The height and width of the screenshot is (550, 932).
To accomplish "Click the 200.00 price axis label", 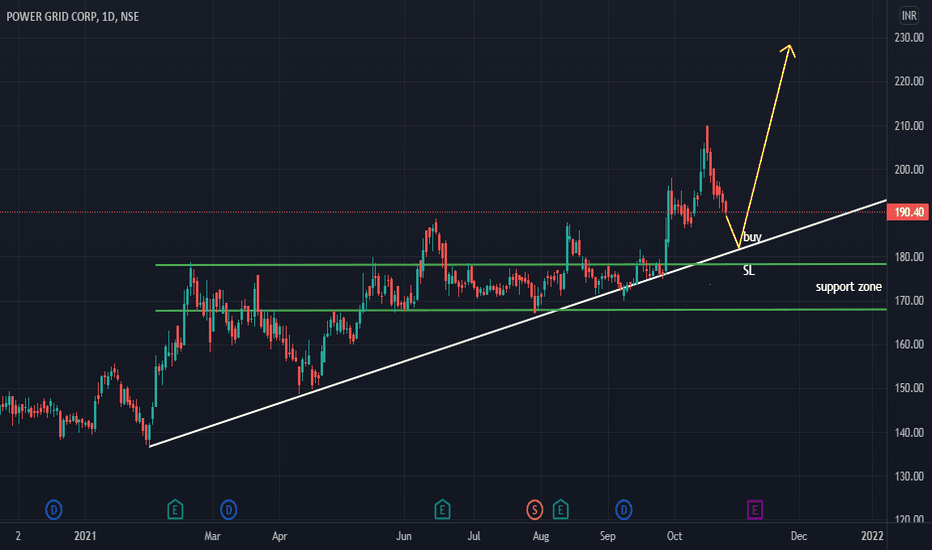I will pos(909,169).
